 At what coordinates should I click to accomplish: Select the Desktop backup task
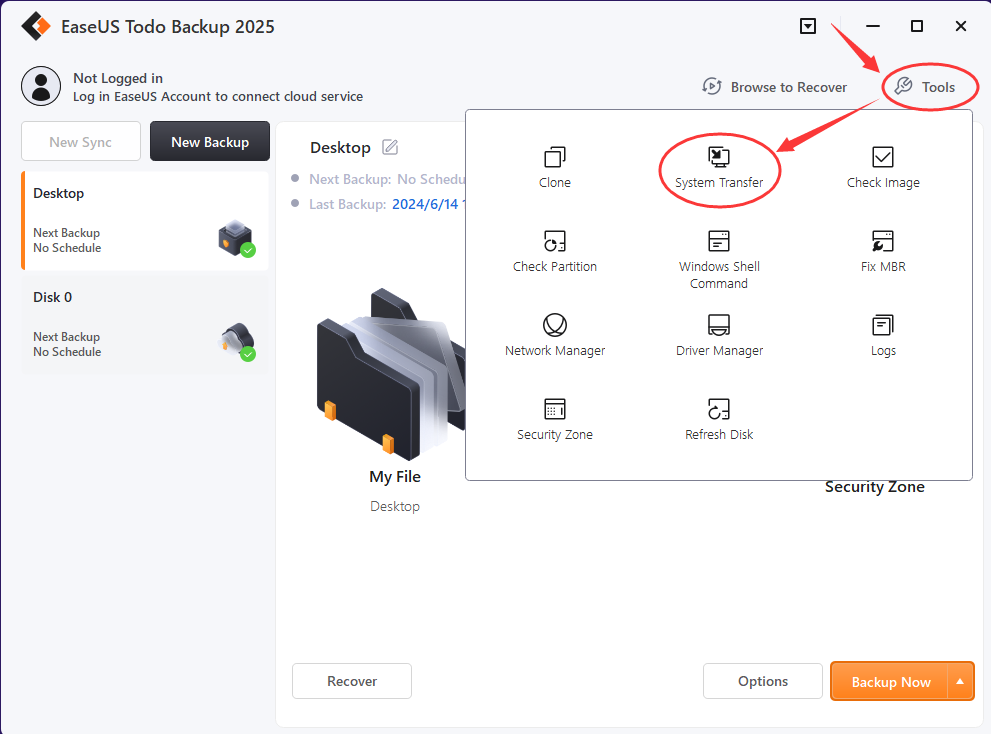click(145, 221)
